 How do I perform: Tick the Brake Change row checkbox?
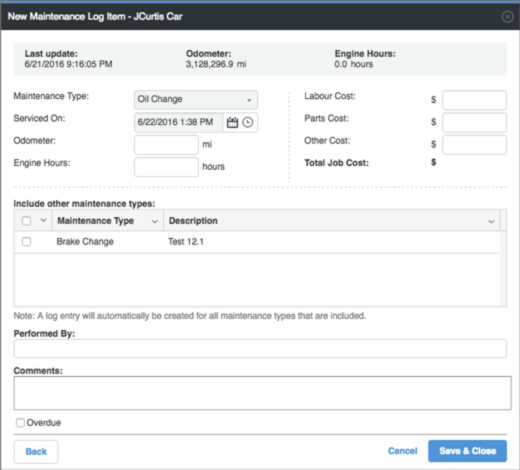pyautogui.click(x=26, y=242)
